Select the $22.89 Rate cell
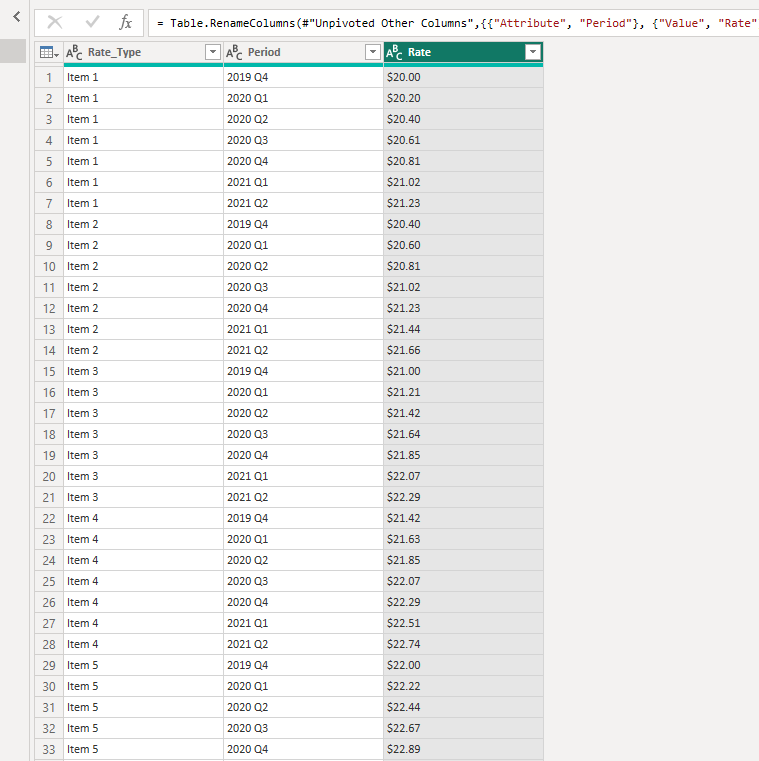759x761 pixels. coord(463,749)
